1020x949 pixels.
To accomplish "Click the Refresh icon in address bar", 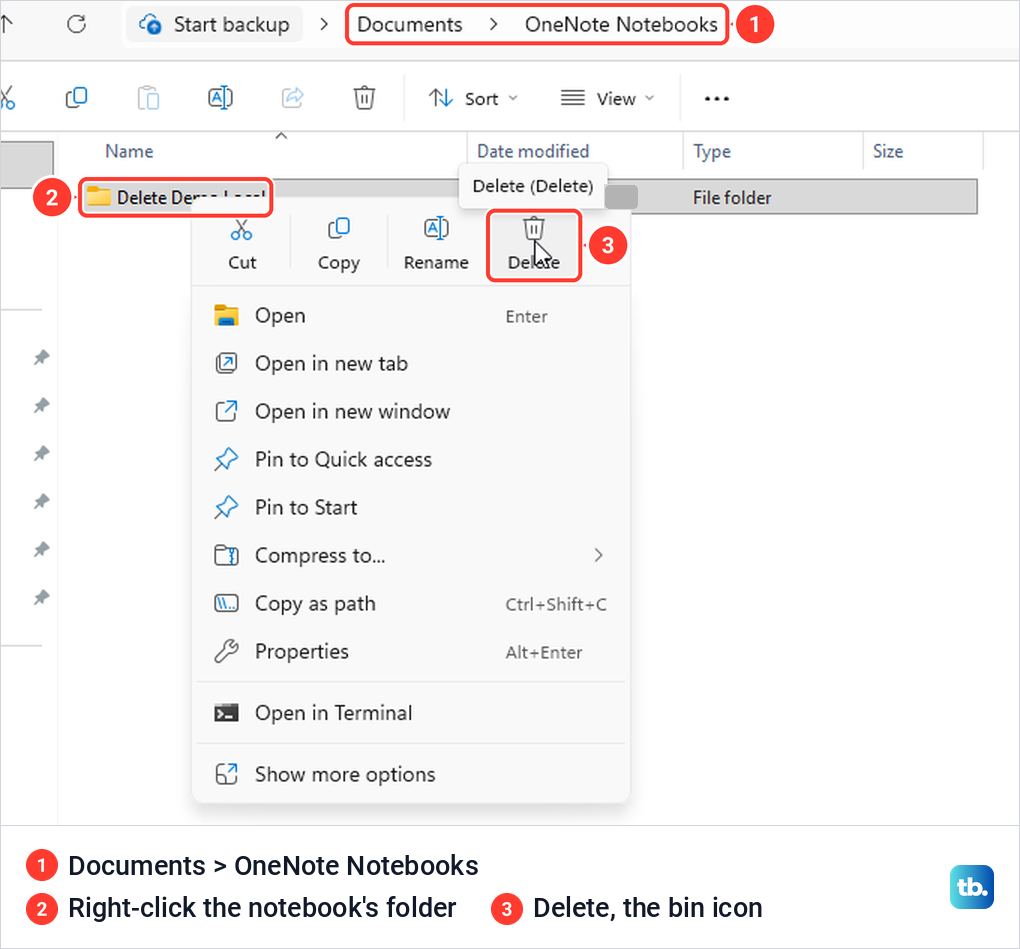I will coord(77,25).
